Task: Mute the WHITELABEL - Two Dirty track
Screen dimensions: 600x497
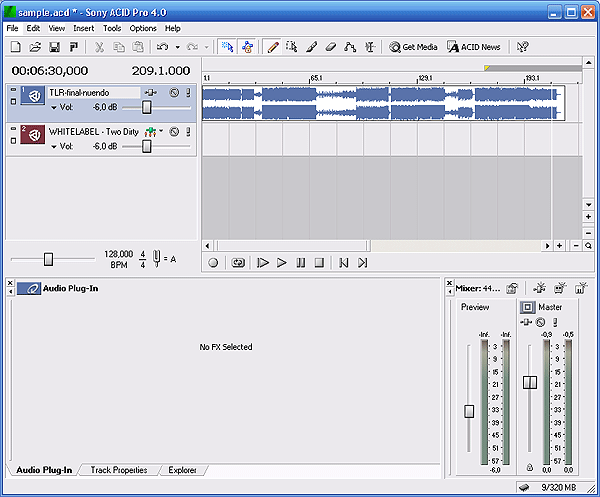Action: [x=173, y=132]
